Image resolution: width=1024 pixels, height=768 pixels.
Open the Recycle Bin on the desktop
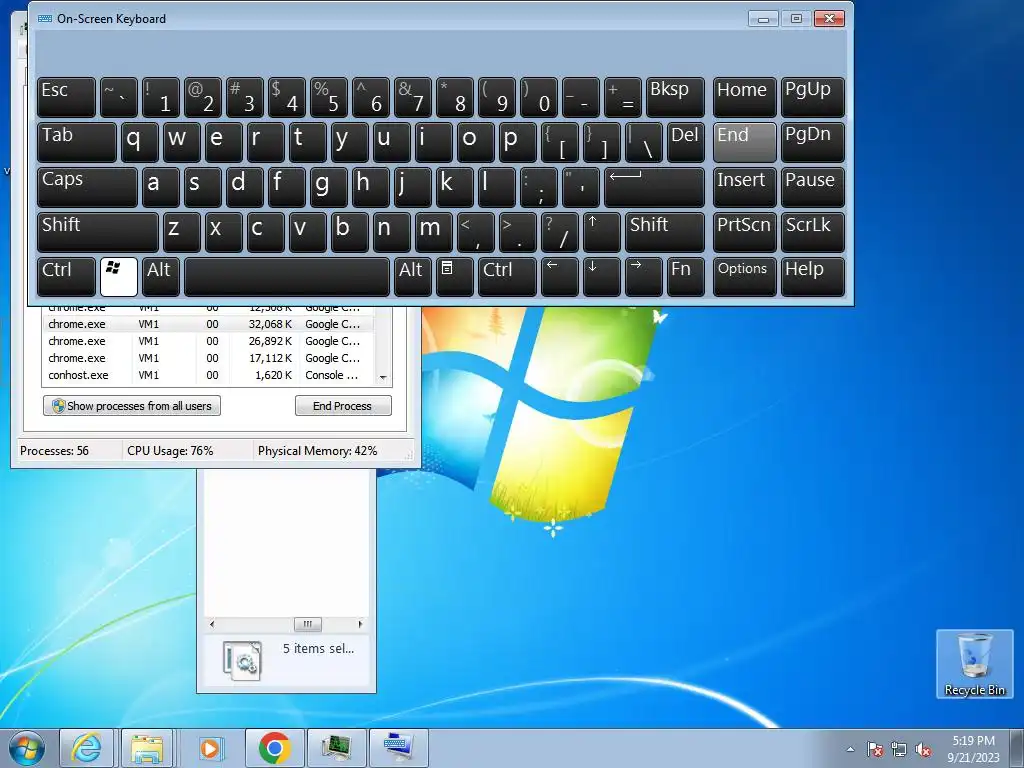974,664
